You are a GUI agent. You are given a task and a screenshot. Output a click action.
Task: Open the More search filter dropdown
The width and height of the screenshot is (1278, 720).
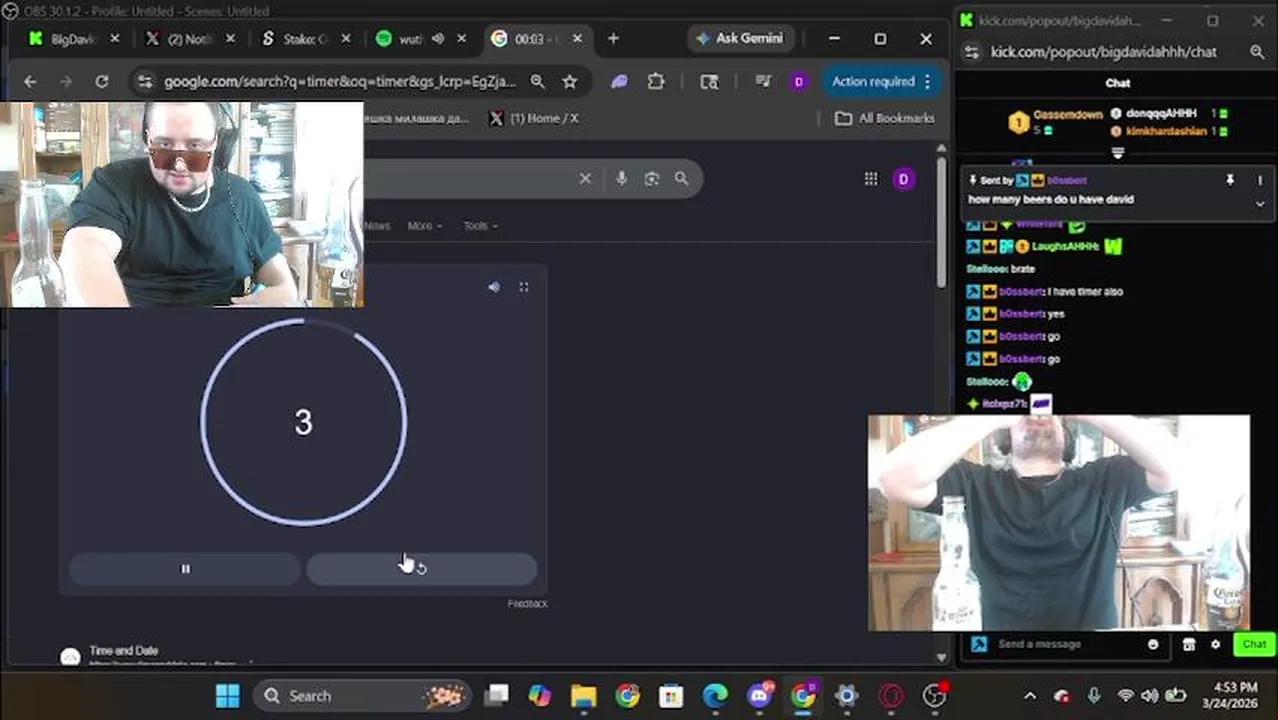point(424,226)
